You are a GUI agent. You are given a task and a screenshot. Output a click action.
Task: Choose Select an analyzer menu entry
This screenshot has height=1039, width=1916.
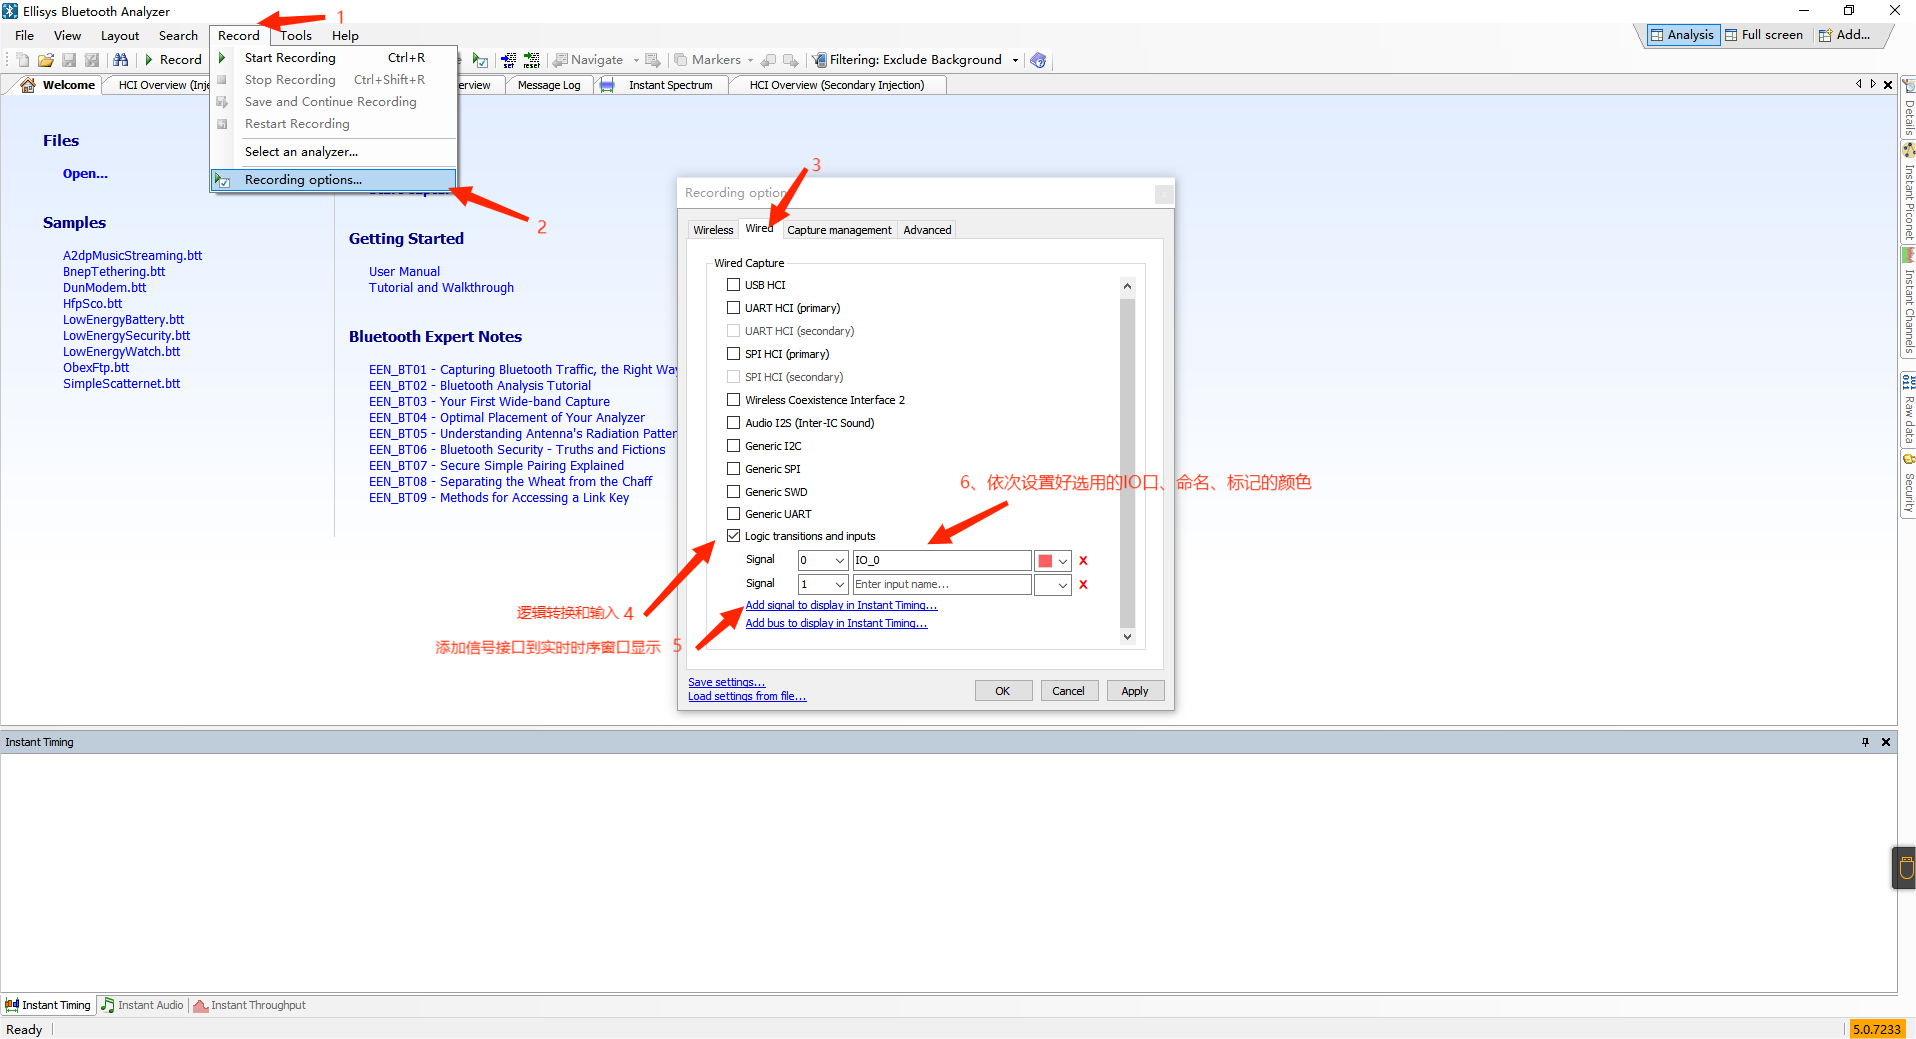[301, 152]
